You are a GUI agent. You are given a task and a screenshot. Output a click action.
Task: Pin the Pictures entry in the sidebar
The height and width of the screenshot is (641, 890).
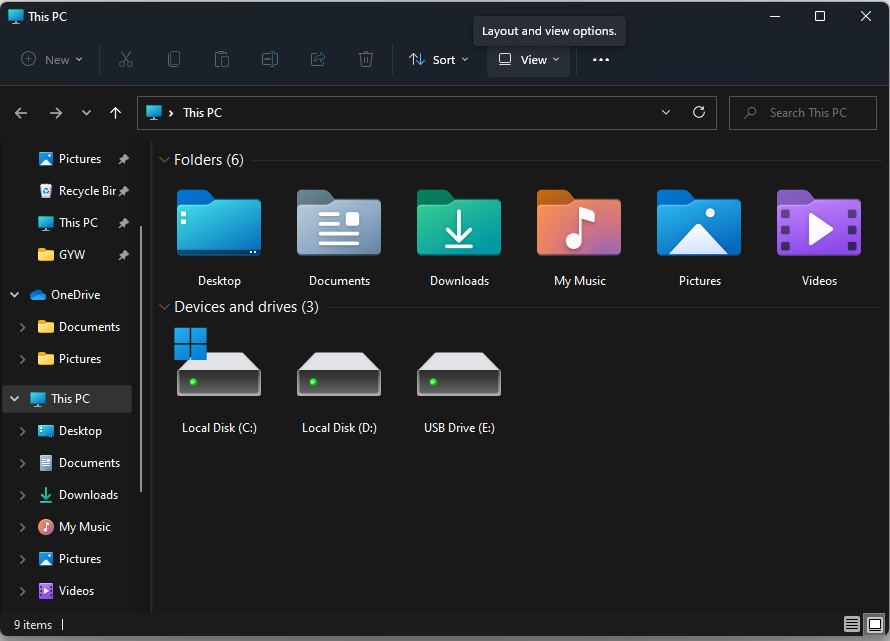click(x=122, y=158)
